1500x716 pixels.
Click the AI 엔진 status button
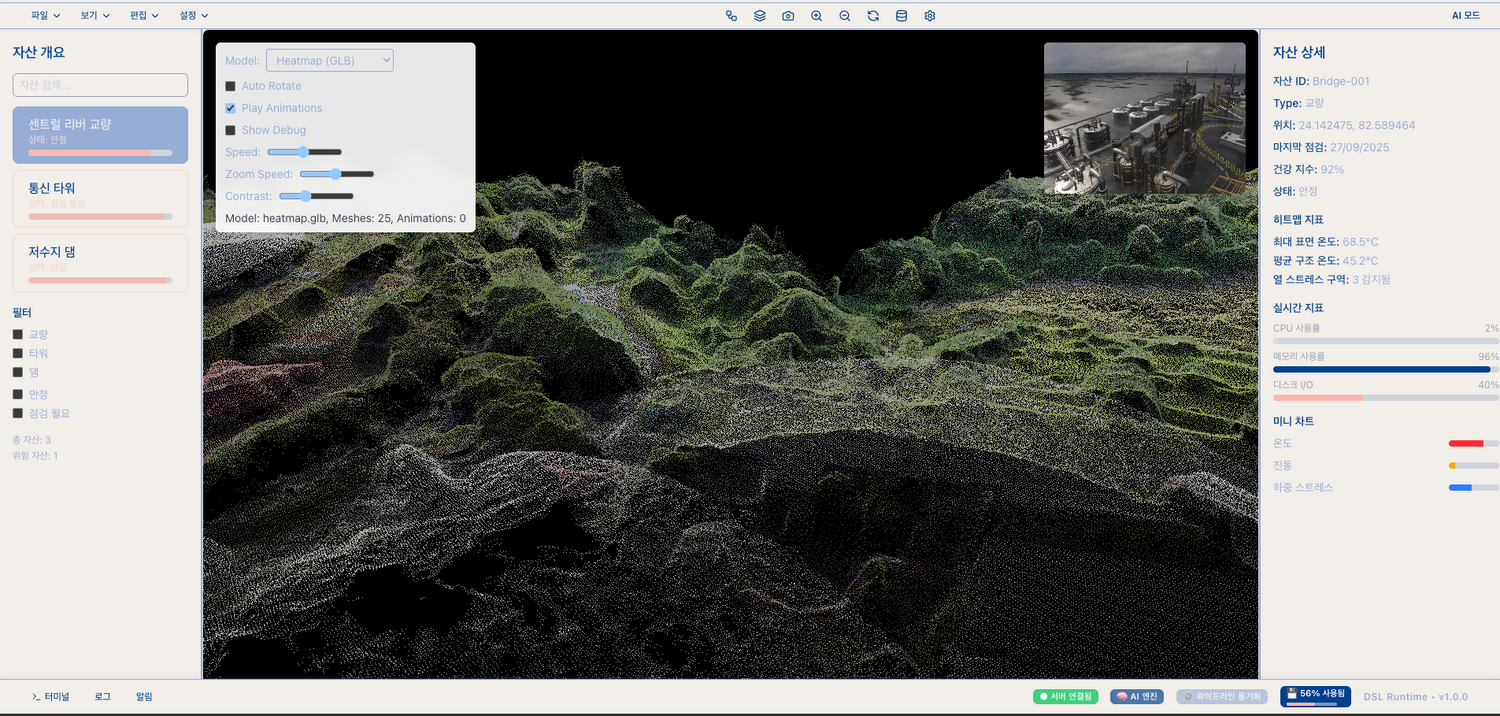1136,696
